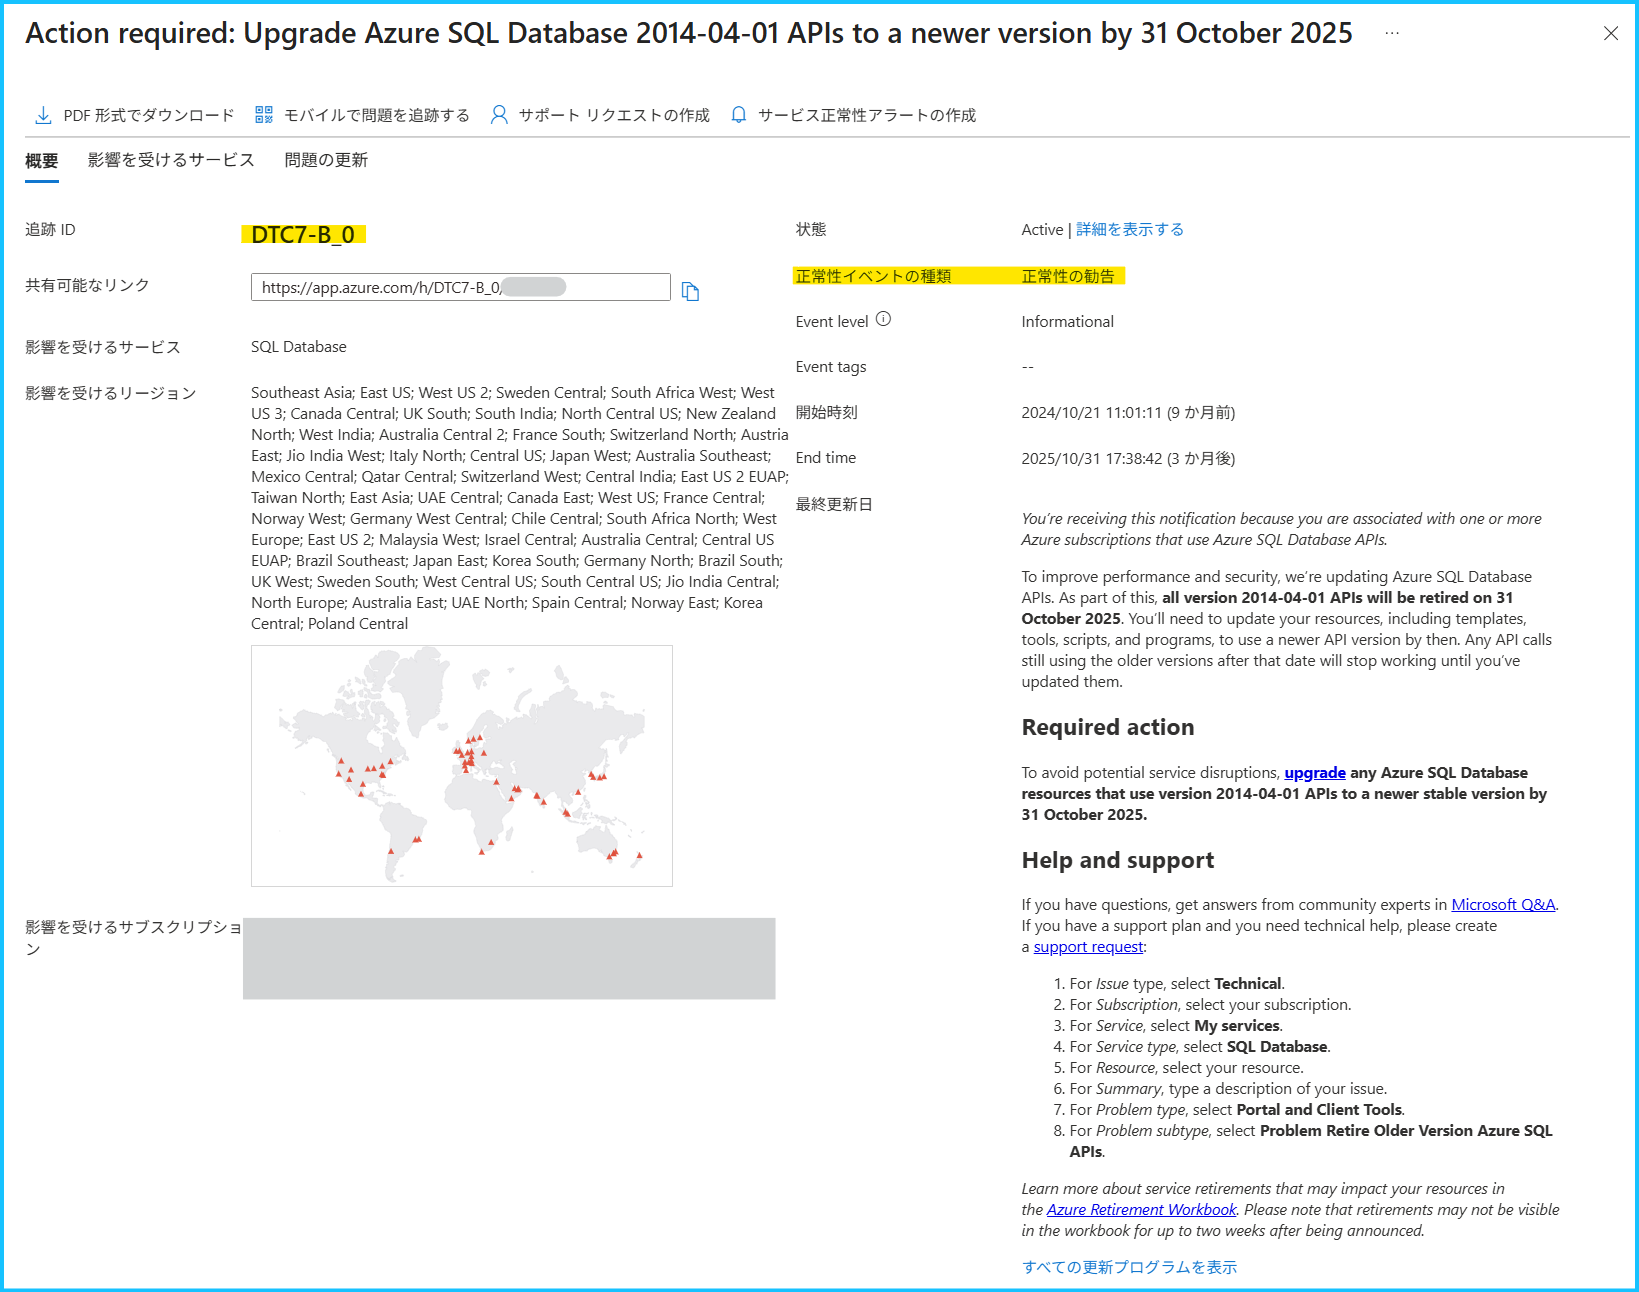The image size is (1639, 1292).
Task: Click 詳細を表示する link next to Active
Action: (x=1130, y=229)
